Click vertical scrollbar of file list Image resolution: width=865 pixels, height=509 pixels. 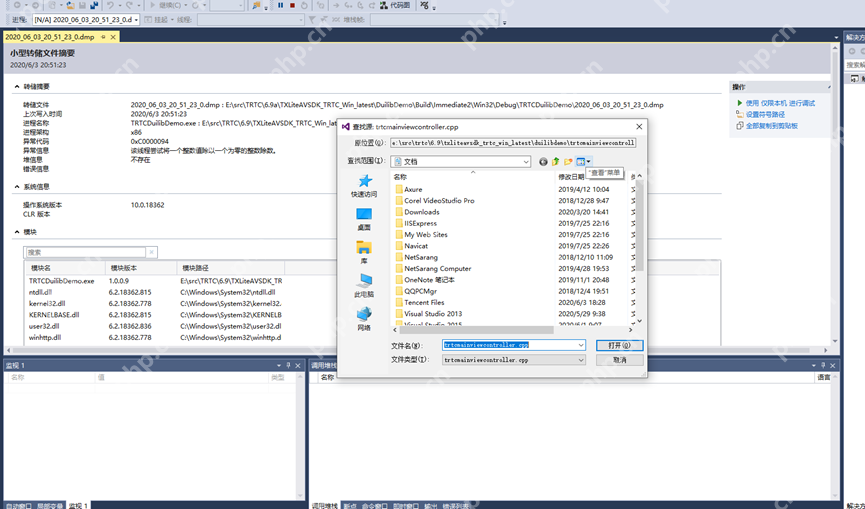(639, 226)
